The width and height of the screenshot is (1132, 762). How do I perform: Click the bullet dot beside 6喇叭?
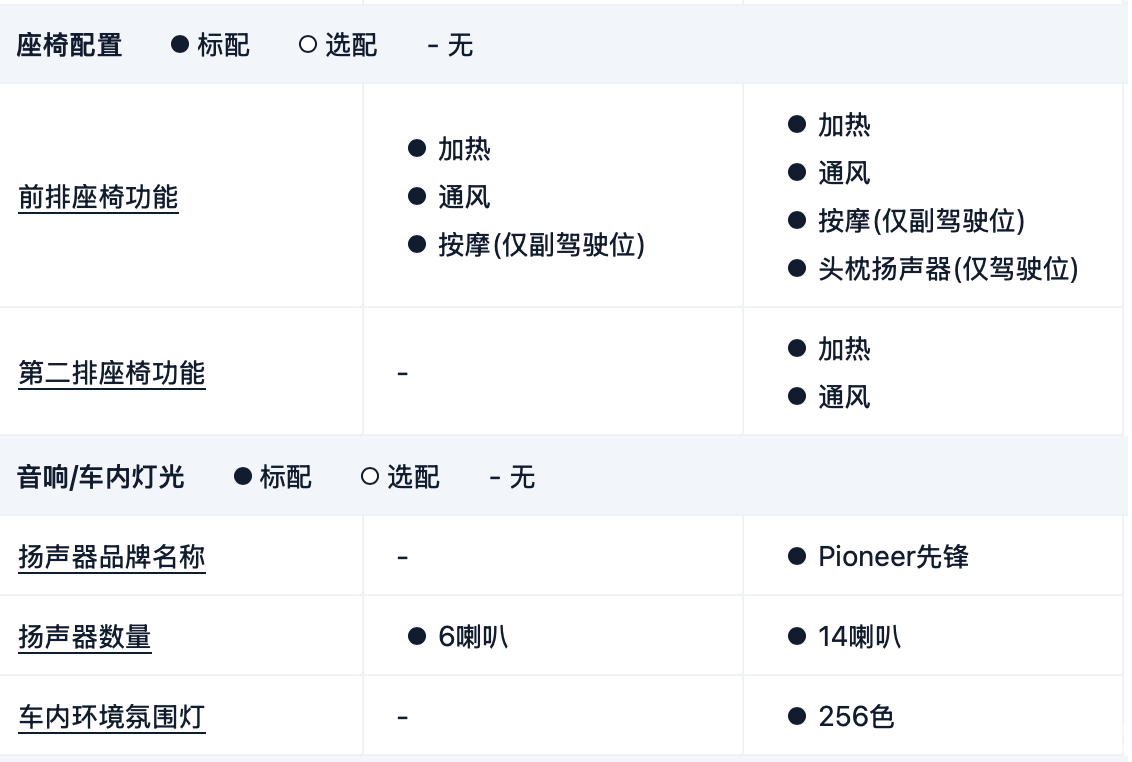pyautogui.click(x=417, y=636)
